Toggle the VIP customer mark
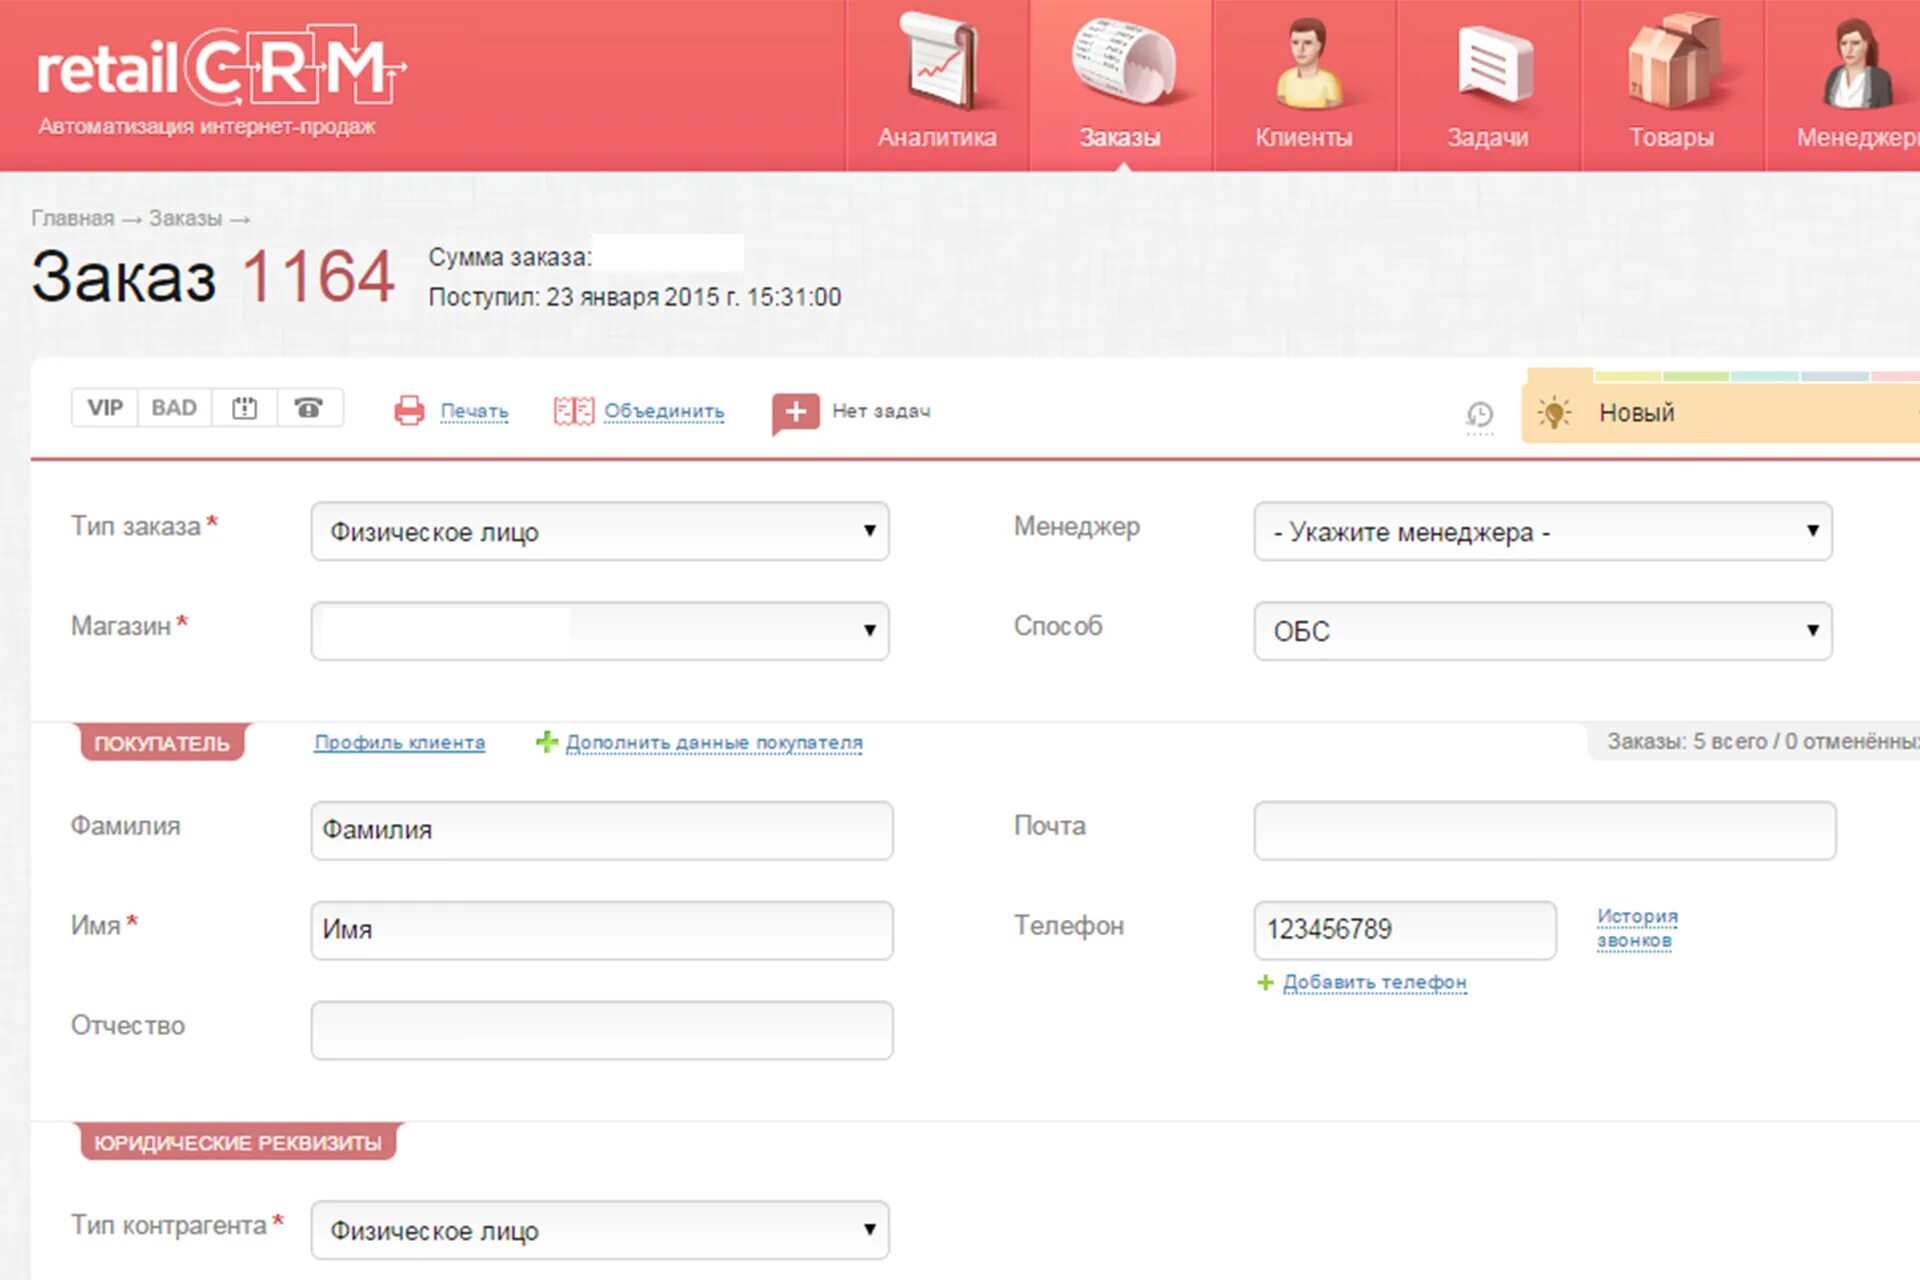Image resolution: width=1920 pixels, height=1280 pixels. tap(105, 408)
